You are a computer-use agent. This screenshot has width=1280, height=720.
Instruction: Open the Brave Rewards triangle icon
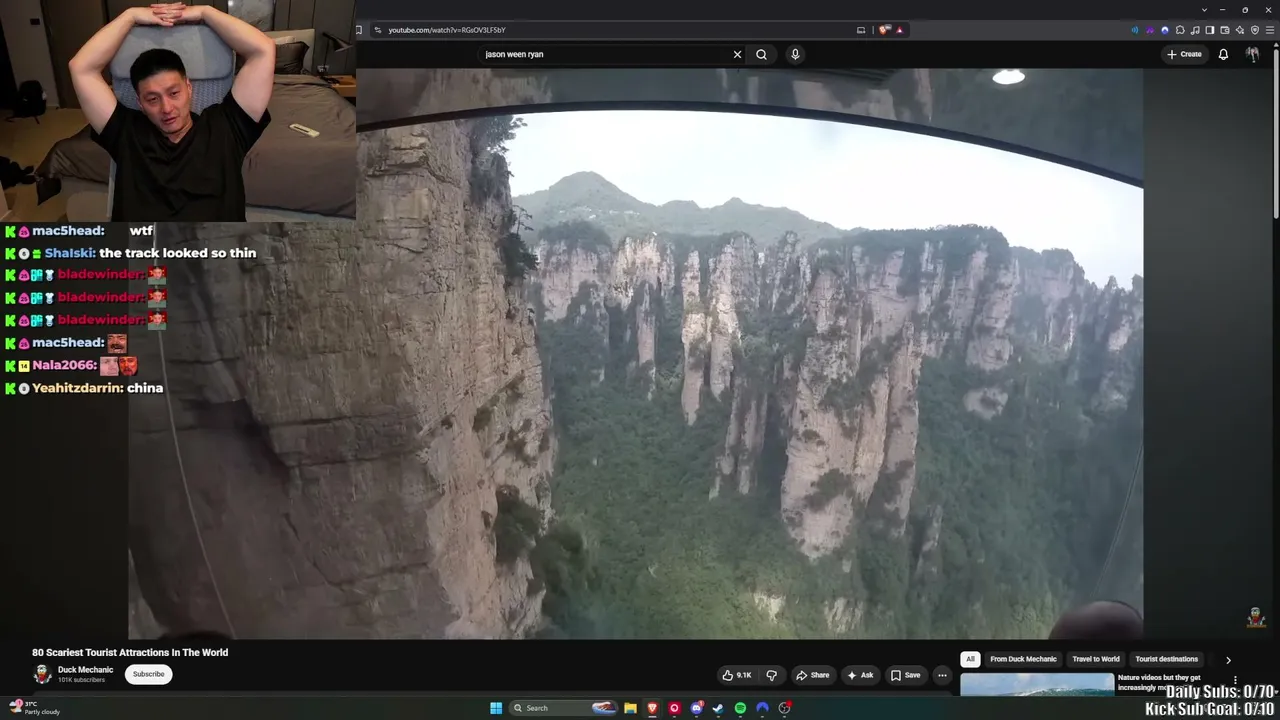(x=899, y=30)
